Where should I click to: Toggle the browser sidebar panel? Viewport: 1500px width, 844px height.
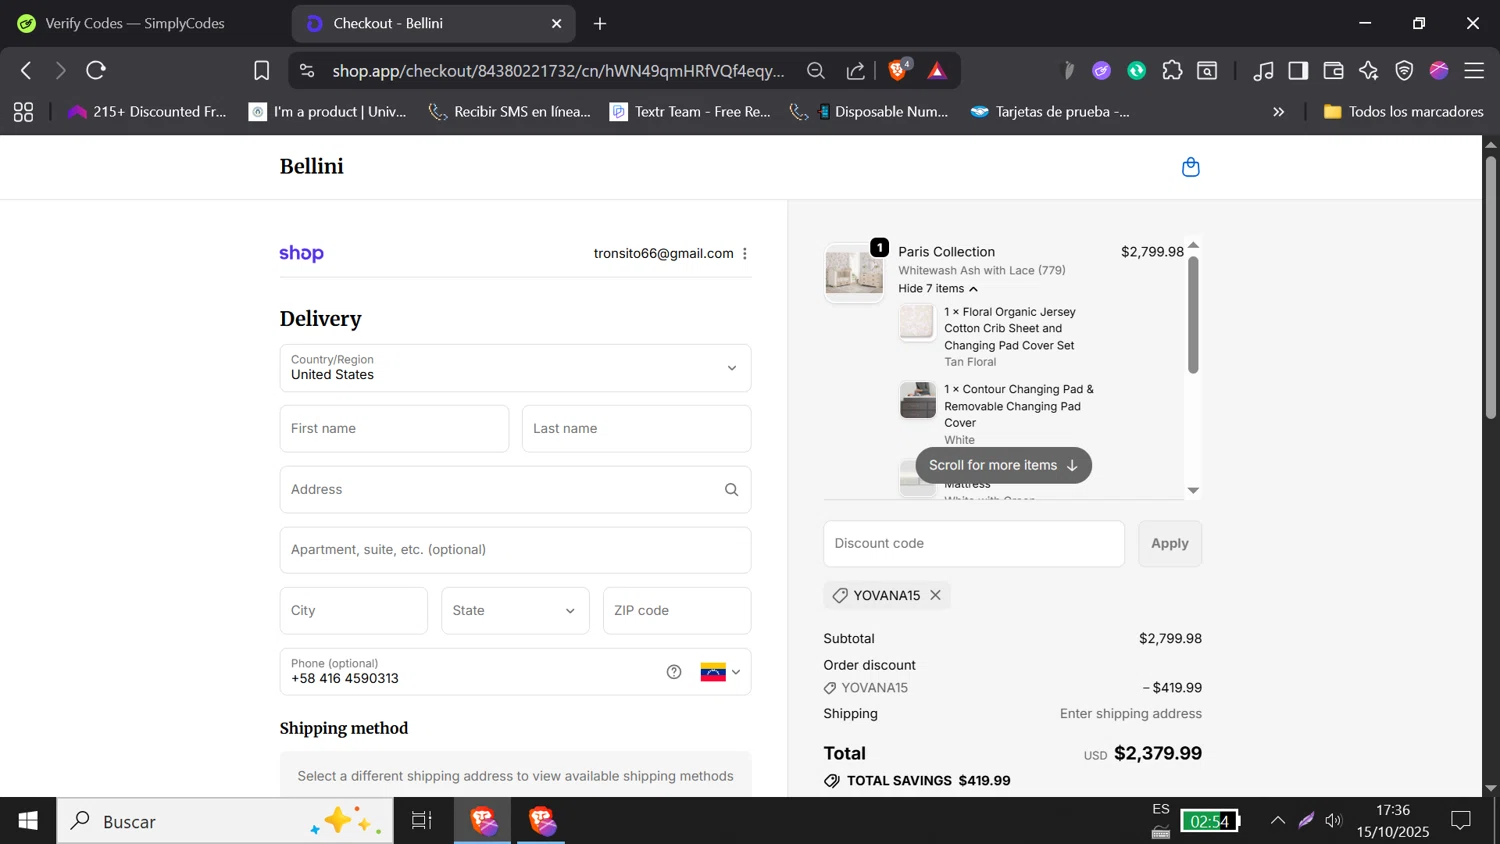point(1298,70)
